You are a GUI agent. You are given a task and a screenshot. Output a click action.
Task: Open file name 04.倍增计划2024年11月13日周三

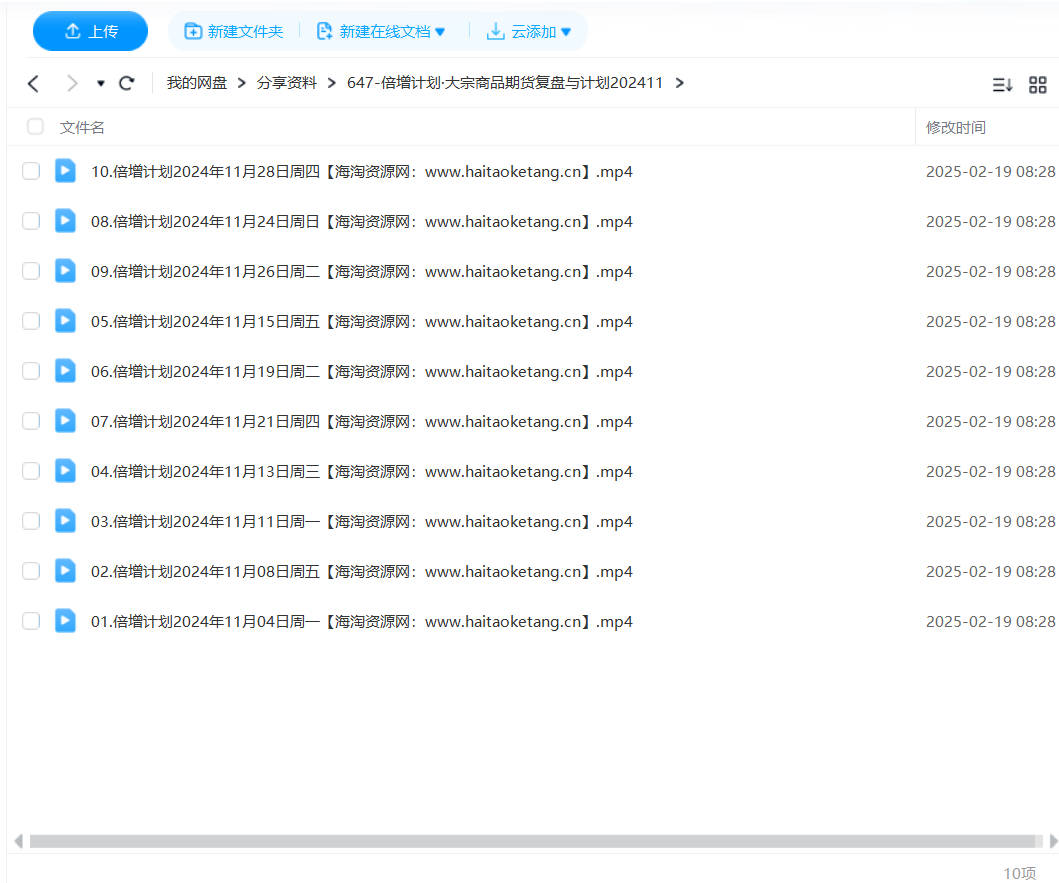point(362,472)
